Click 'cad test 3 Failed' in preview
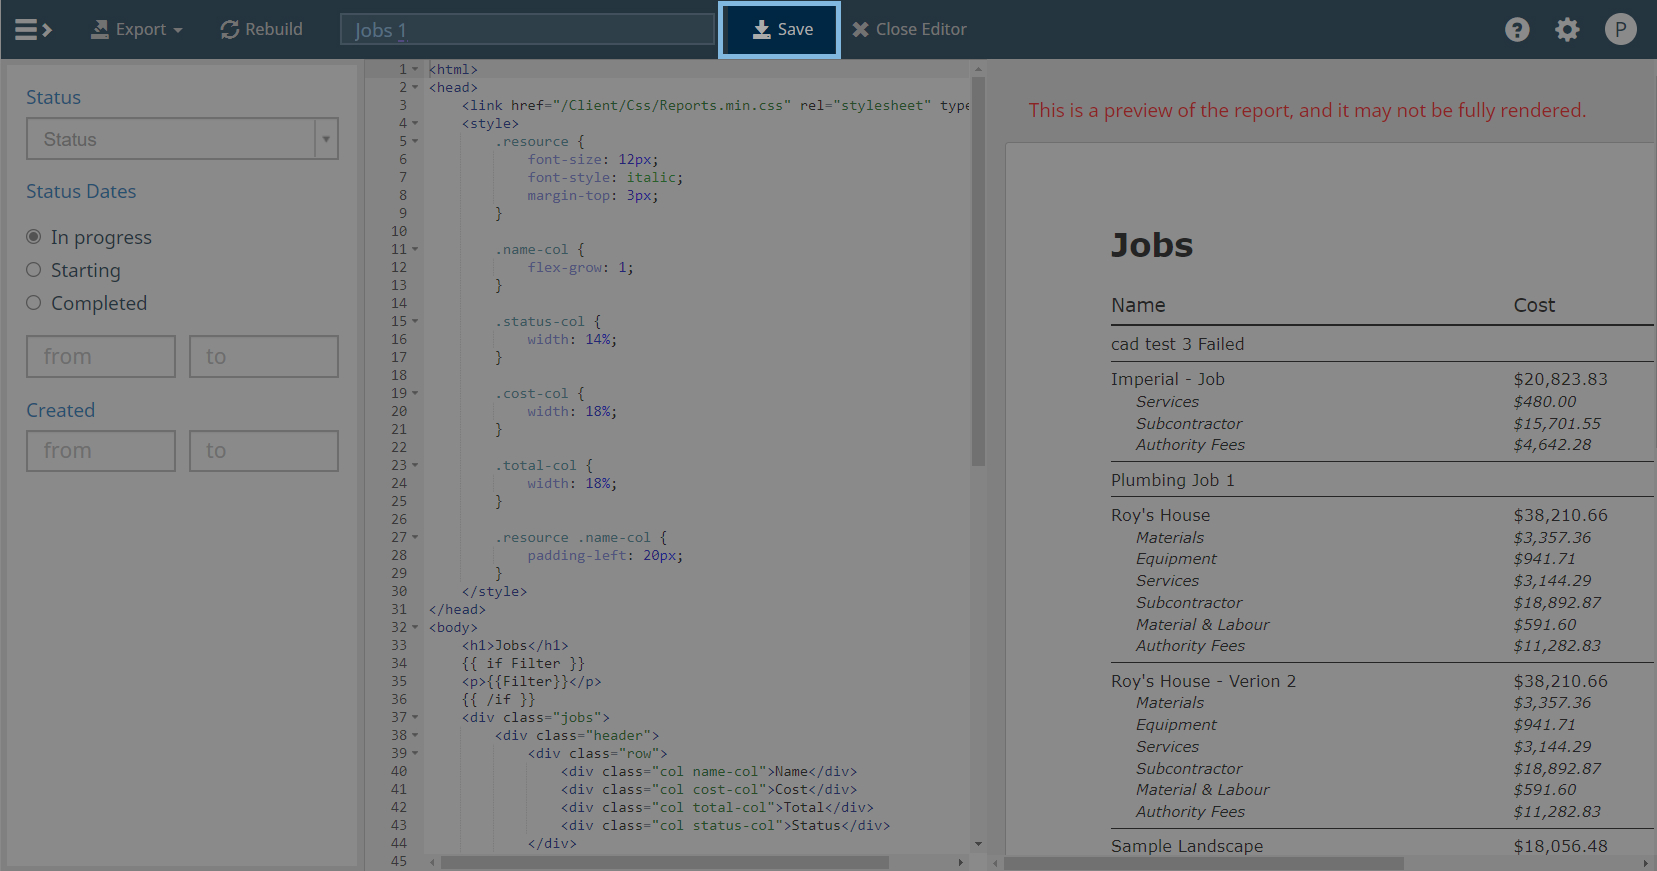This screenshot has height=871, width=1657. (x=1177, y=344)
